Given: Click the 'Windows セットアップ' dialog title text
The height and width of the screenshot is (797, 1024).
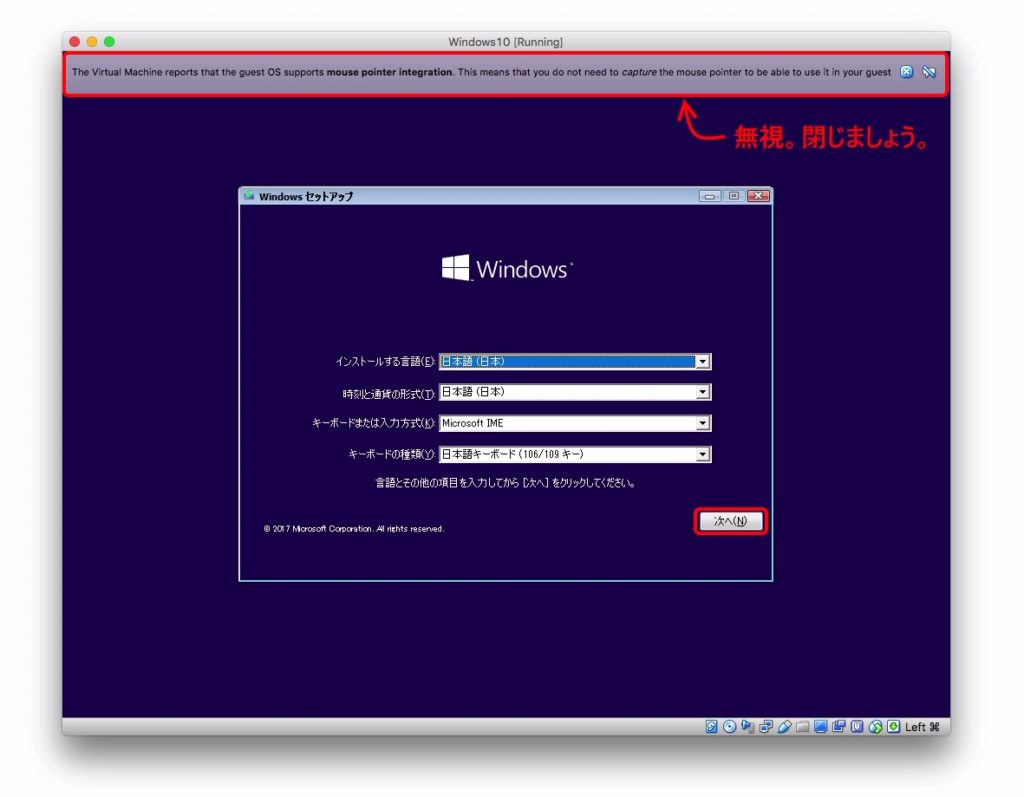Looking at the screenshot, I should 306,196.
